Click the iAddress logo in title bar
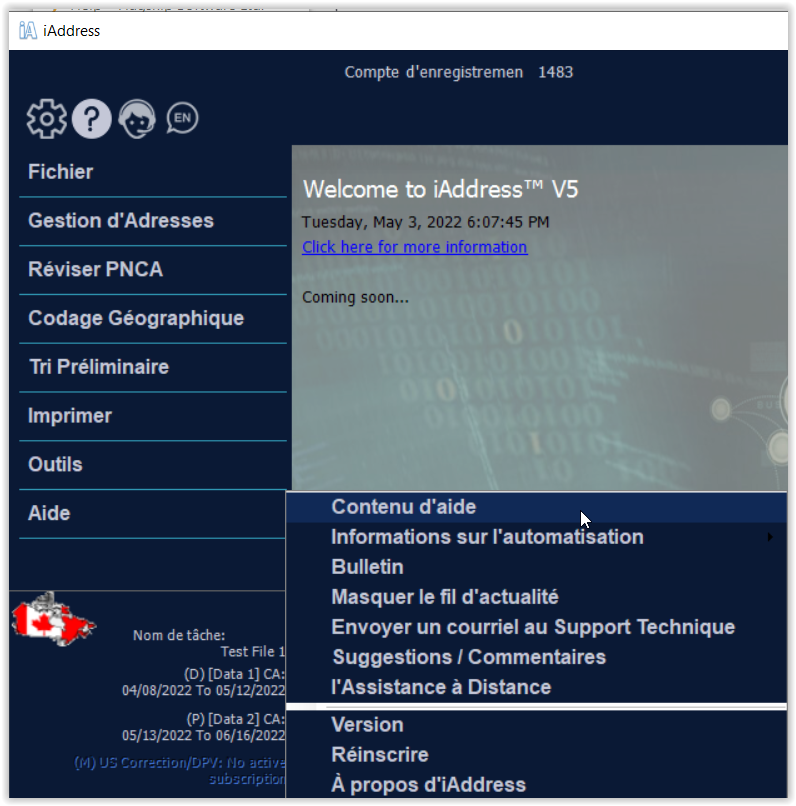Image resolution: width=796 pixels, height=806 pixels. (28, 31)
